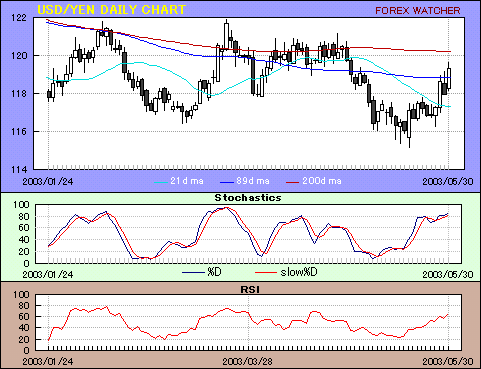Click the blue 89d ma legend line
The height and width of the screenshot is (369, 481).
pyautogui.click(x=227, y=182)
